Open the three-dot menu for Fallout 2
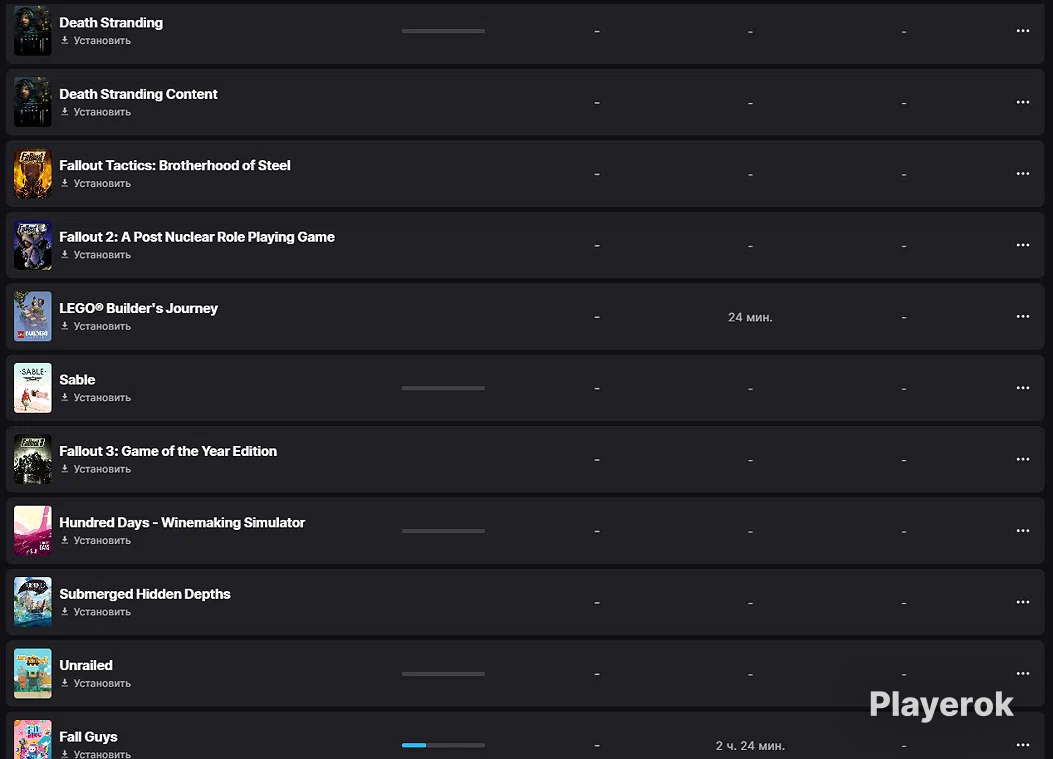1053x759 pixels. pos(1022,245)
